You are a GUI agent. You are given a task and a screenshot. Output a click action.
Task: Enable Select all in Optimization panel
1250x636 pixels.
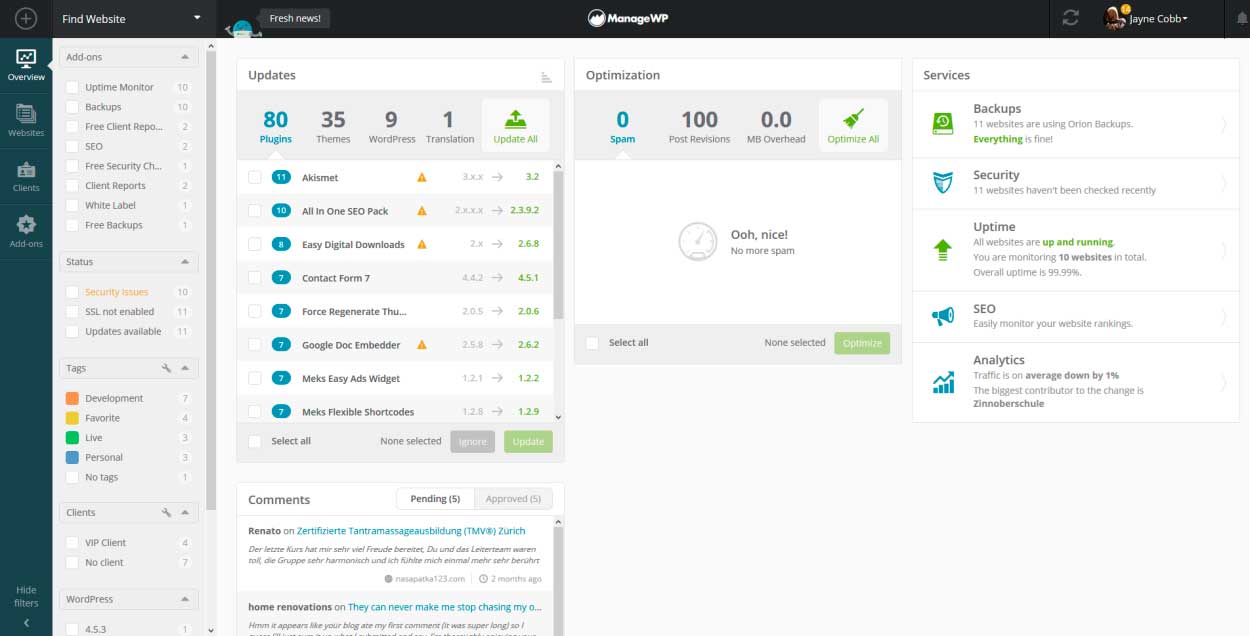(x=592, y=343)
